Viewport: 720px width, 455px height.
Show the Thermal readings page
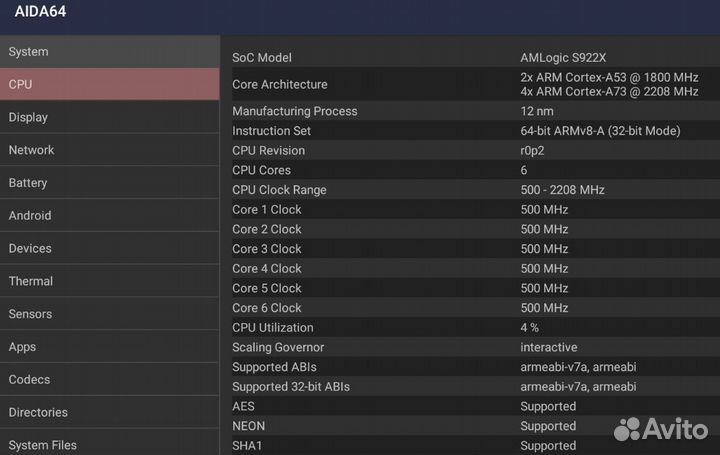tap(108, 281)
